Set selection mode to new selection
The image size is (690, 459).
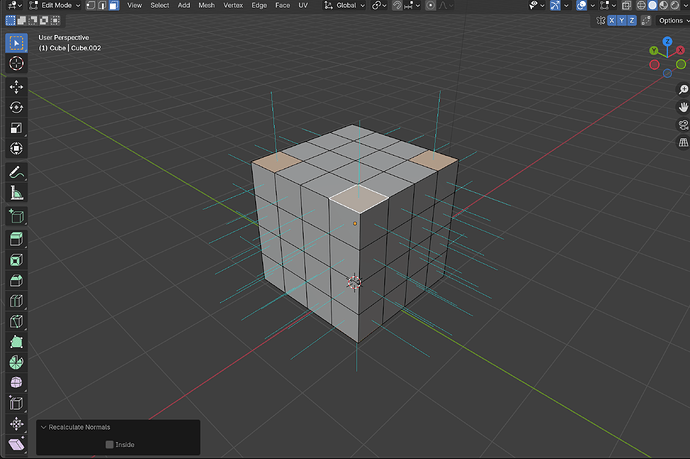11,20
